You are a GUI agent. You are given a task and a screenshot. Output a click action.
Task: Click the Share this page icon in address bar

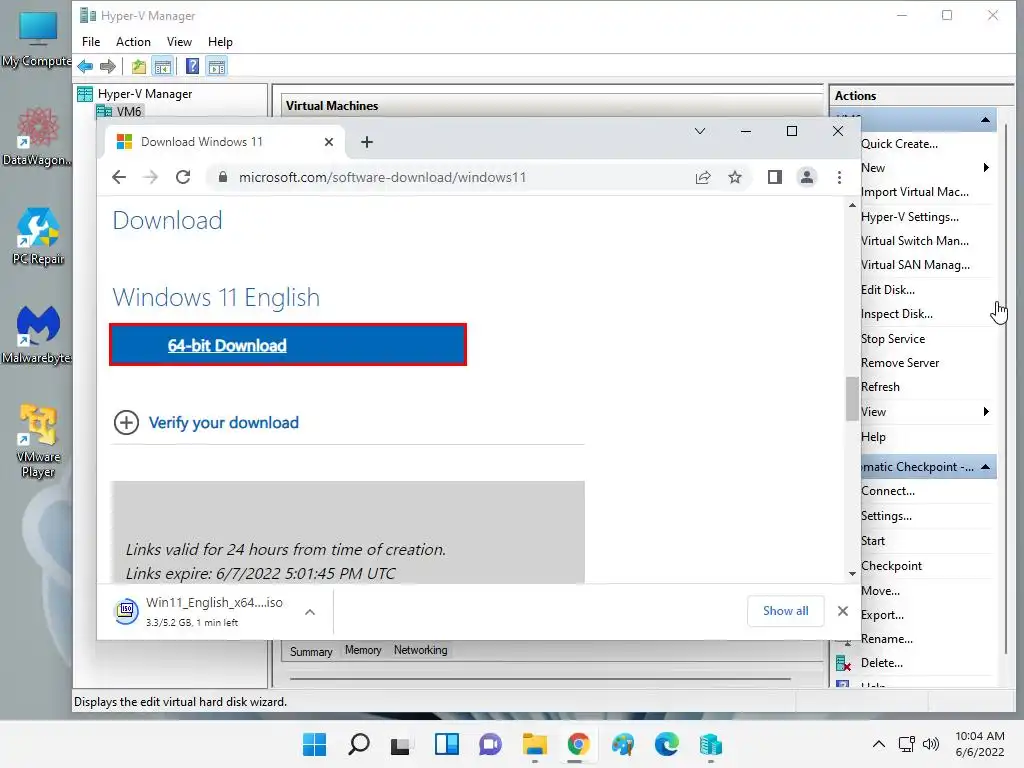click(703, 177)
